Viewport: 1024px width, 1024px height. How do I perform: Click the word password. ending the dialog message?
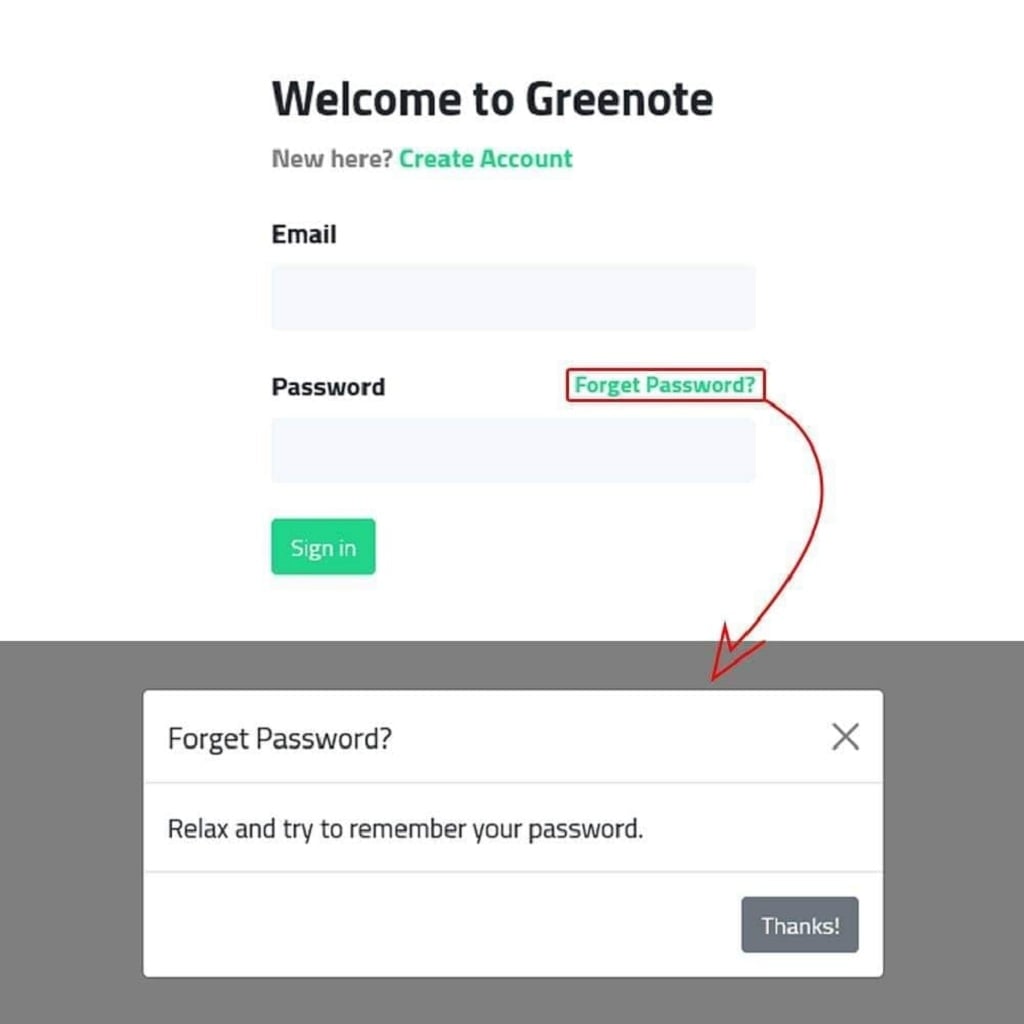click(x=585, y=829)
